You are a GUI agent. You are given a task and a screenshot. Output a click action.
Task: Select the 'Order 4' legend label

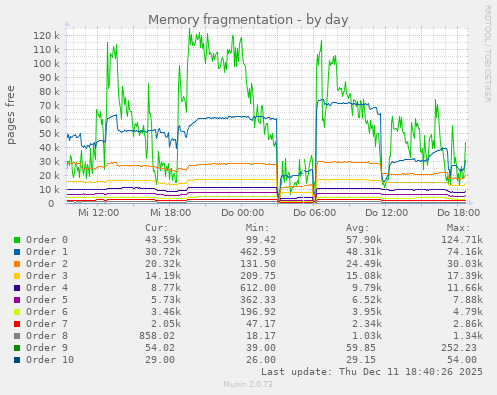click(47, 288)
